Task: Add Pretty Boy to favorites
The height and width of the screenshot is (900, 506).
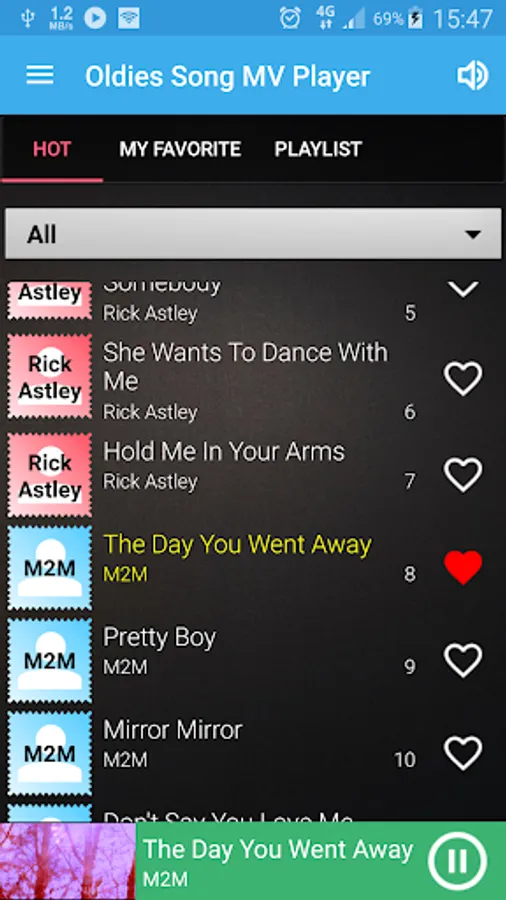Action: (463, 660)
